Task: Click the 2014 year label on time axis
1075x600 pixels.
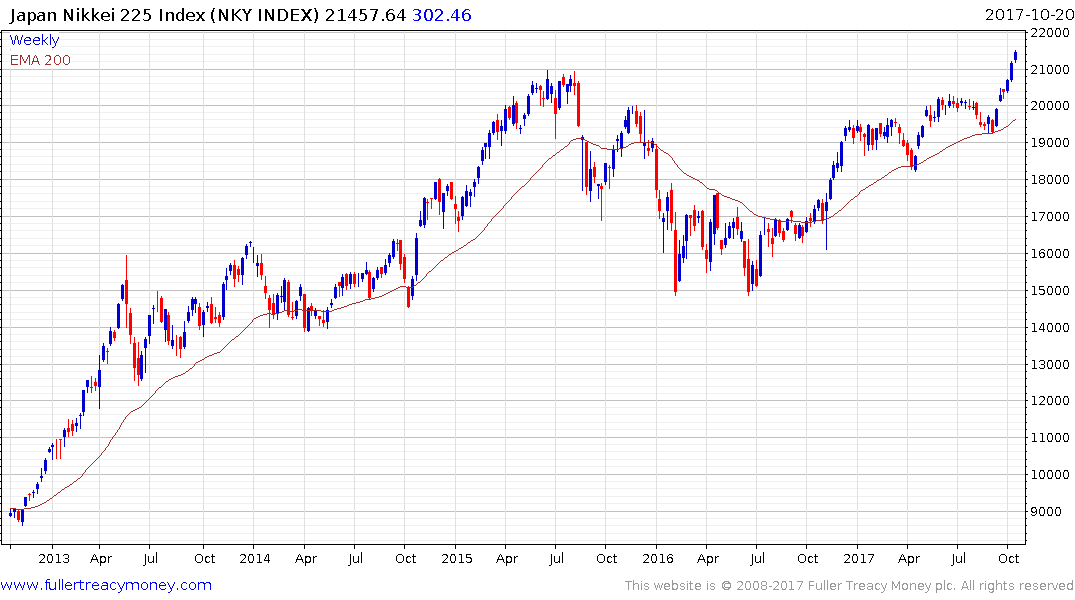Action: 255,558
